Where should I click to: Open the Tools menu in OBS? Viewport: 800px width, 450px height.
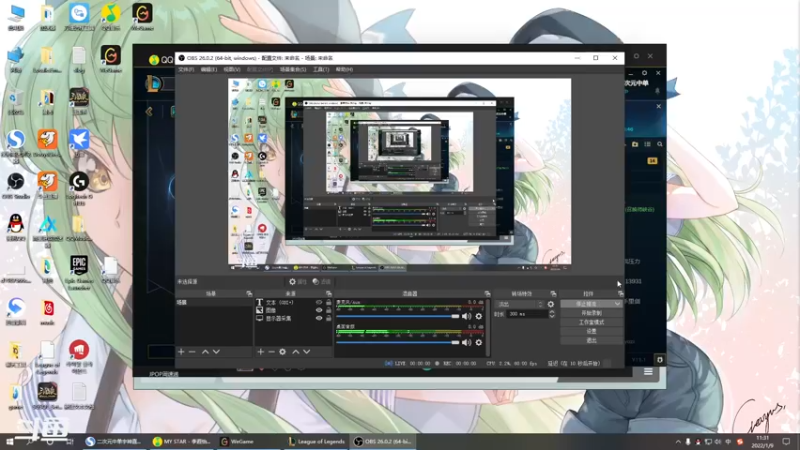[321, 69]
